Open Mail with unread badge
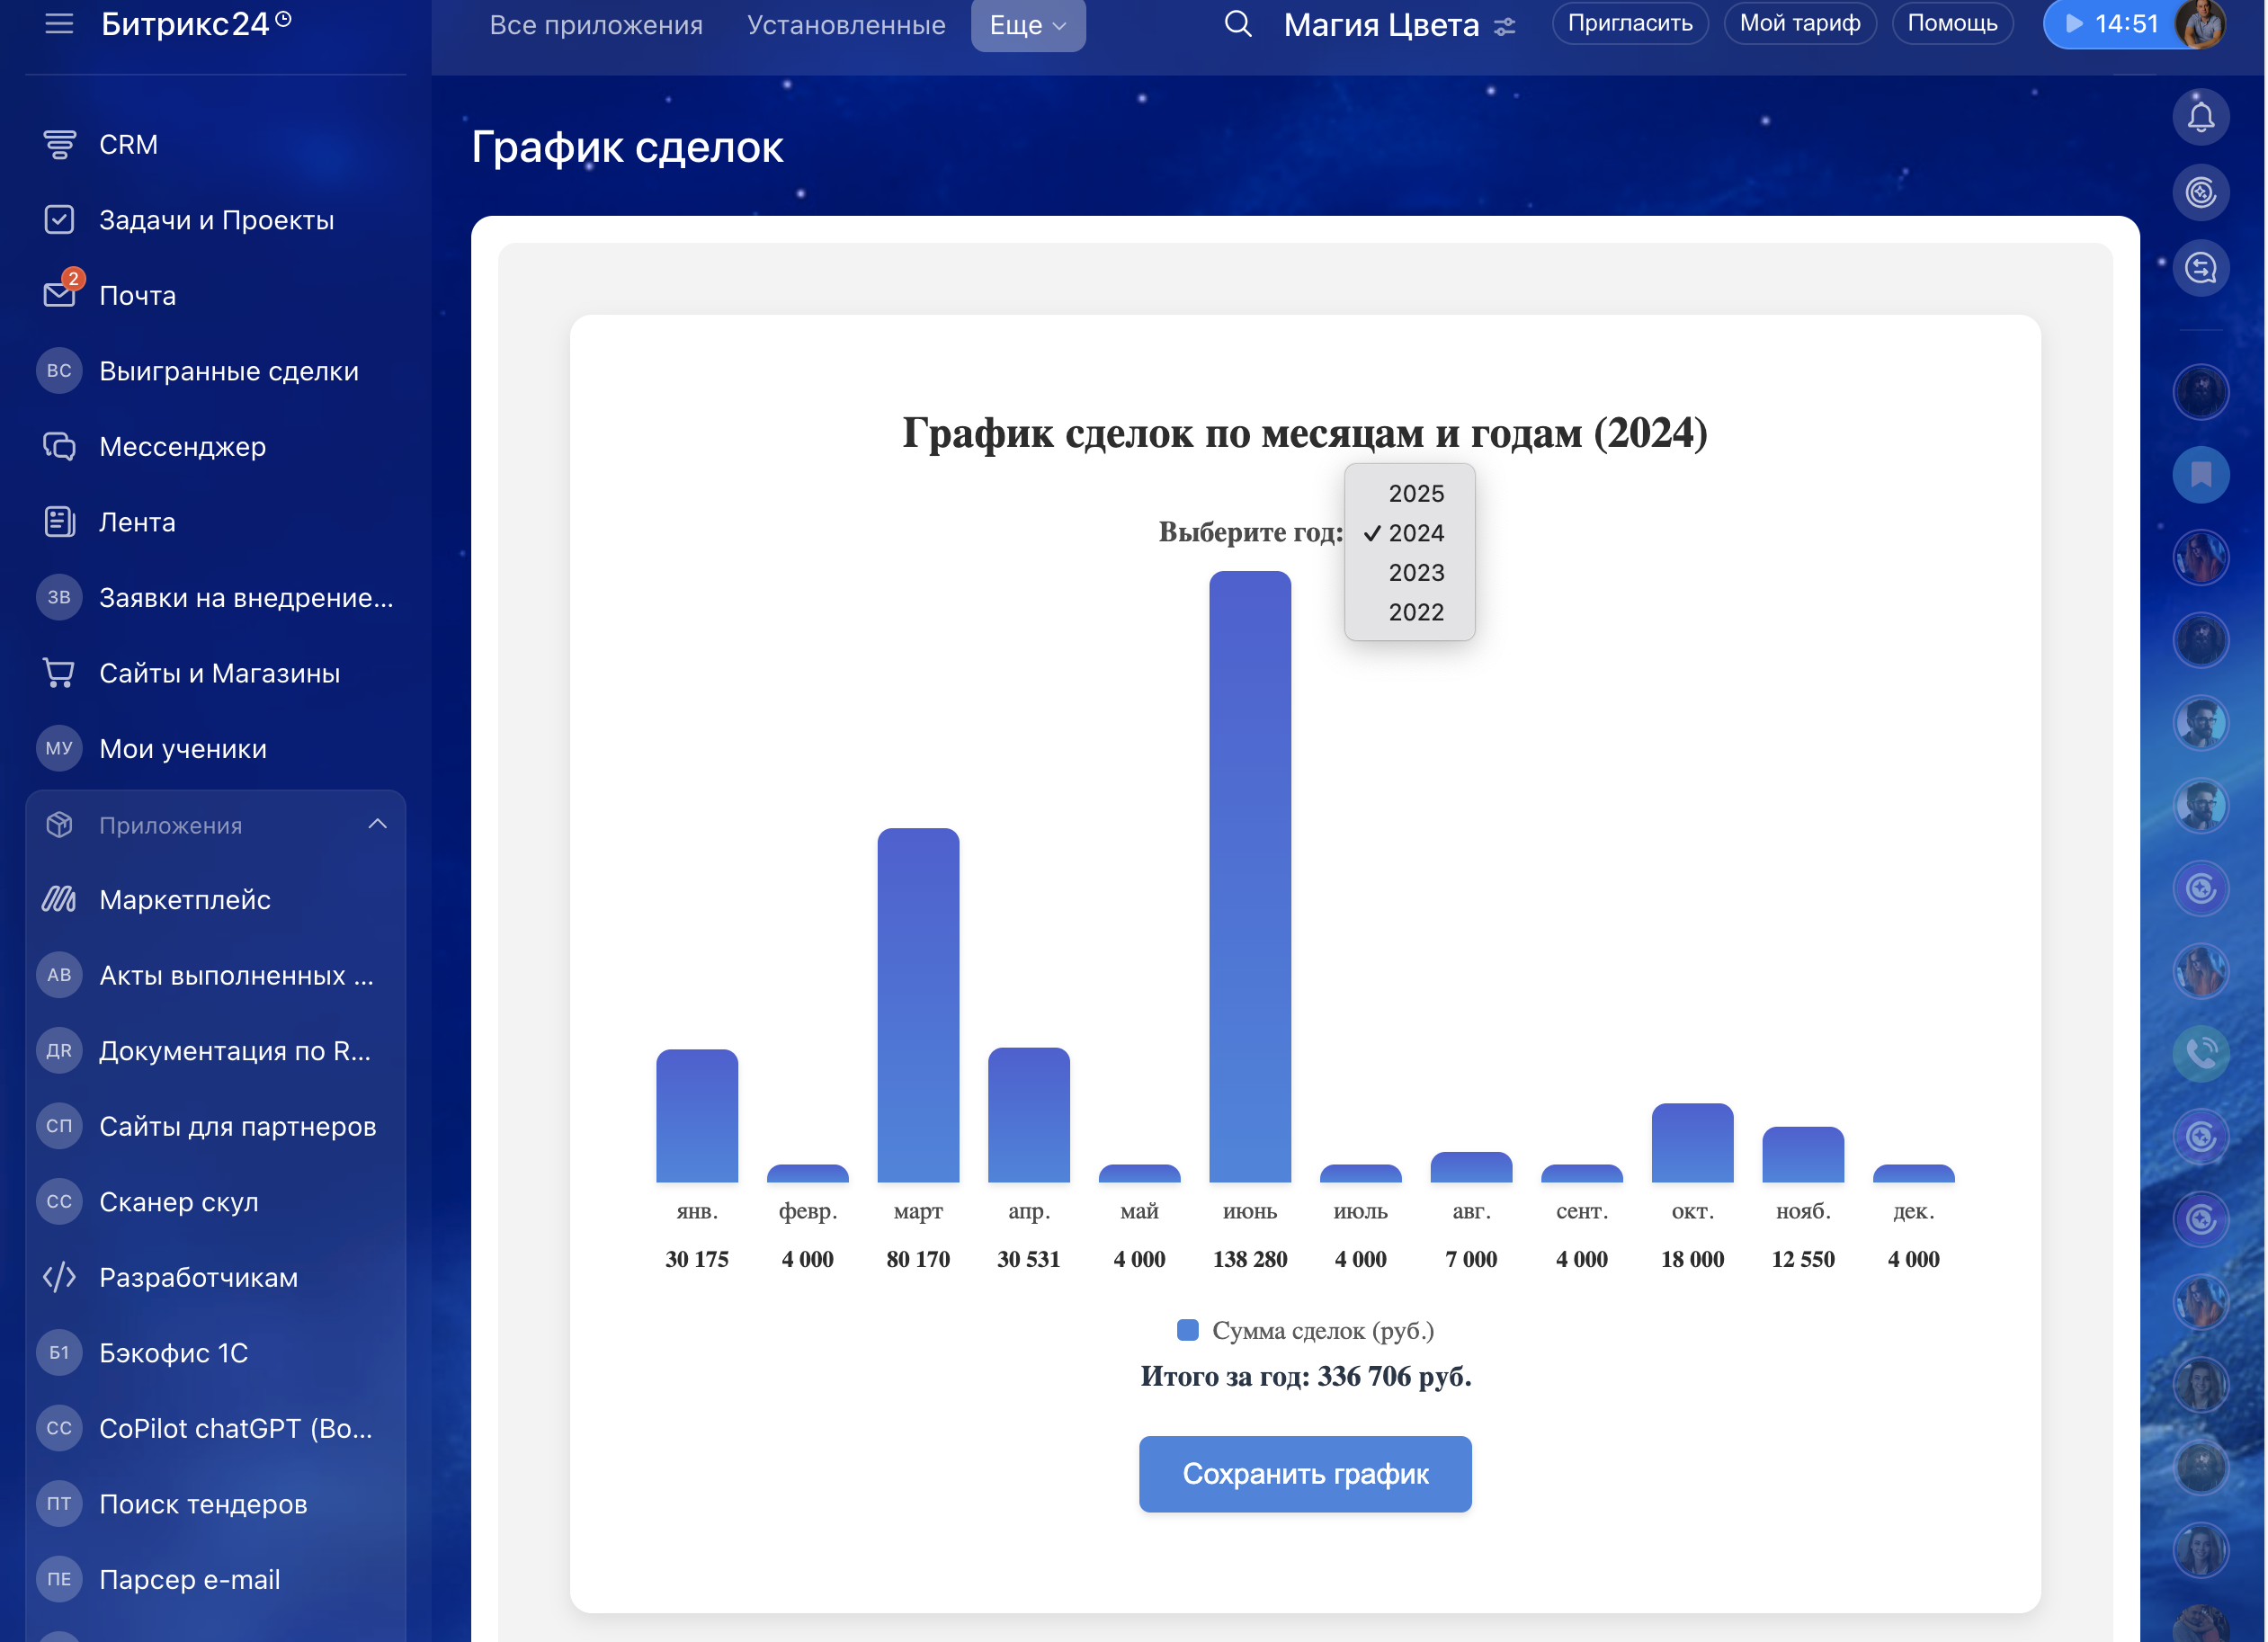This screenshot has height=1642, width=2268. click(x=60, y=295)
